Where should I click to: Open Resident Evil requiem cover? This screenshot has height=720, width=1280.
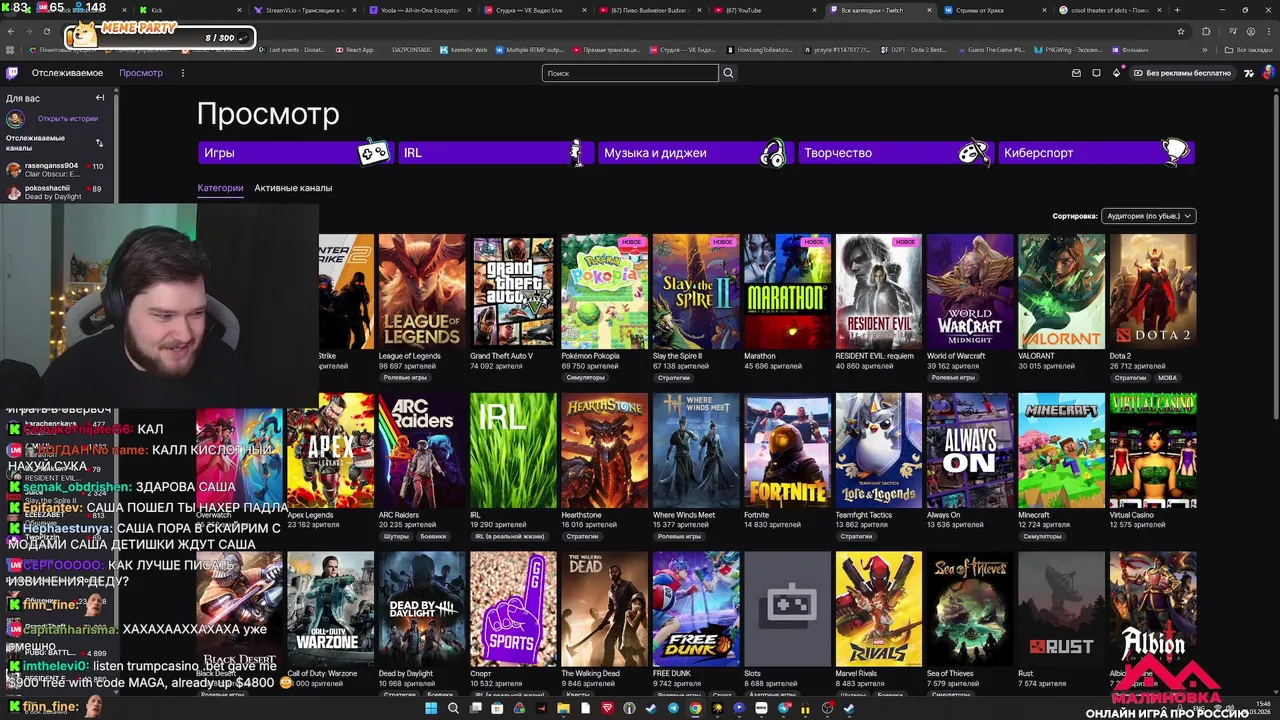pyautogui.click(x=878, y=292)
